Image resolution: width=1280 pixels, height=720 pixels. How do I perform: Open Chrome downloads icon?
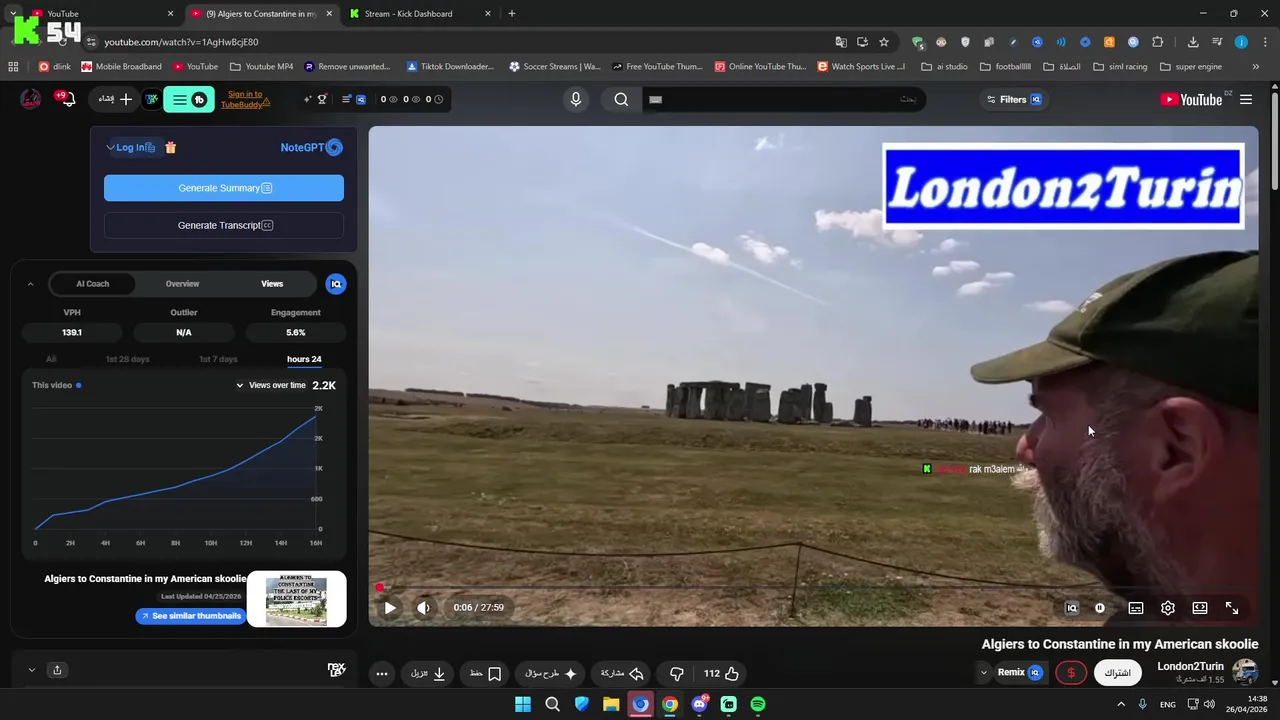pos(1193,42)
